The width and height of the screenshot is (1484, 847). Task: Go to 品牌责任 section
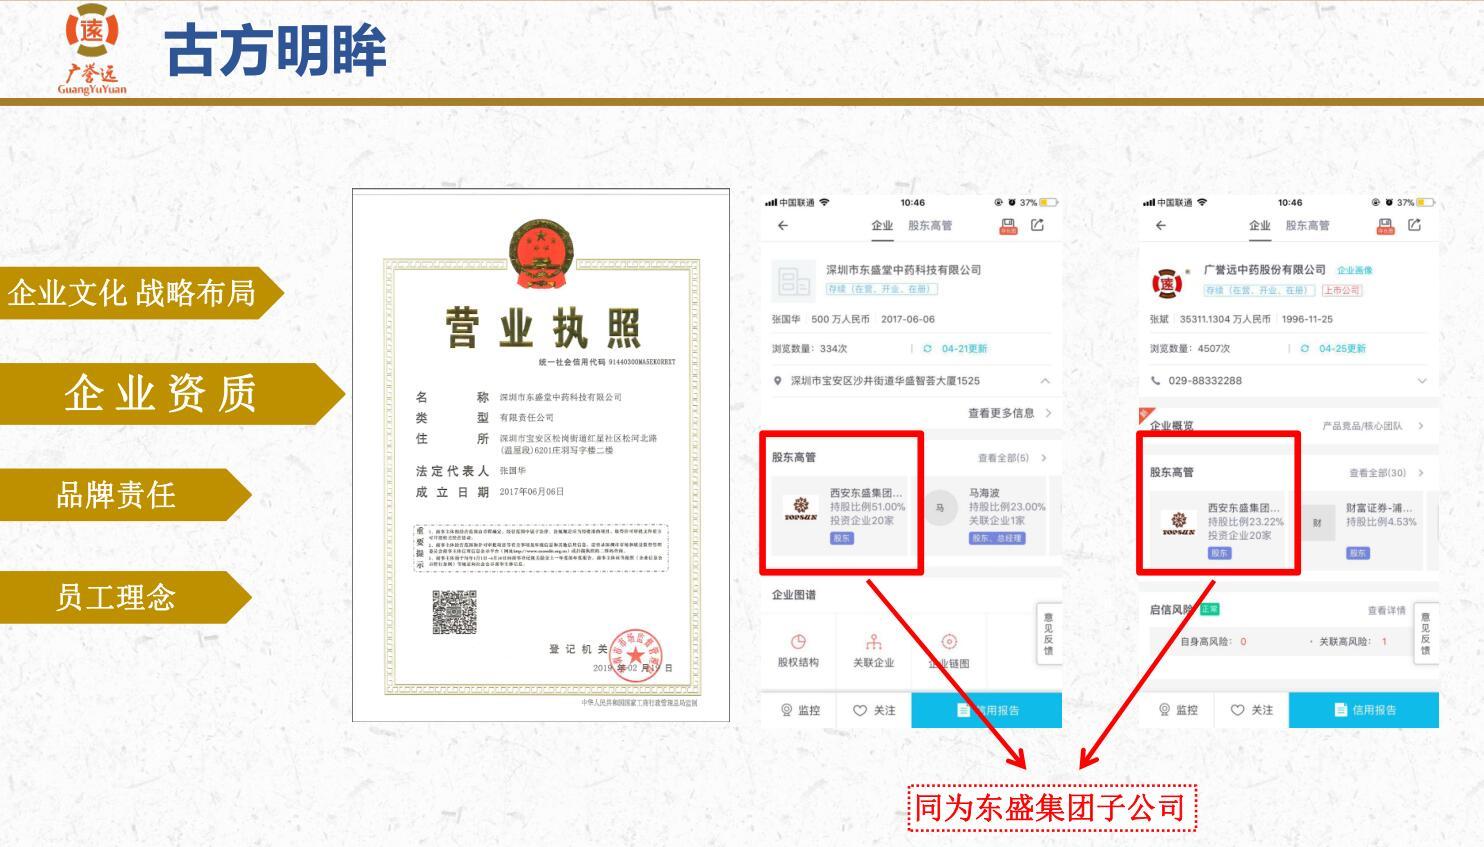tap(125, 494)
